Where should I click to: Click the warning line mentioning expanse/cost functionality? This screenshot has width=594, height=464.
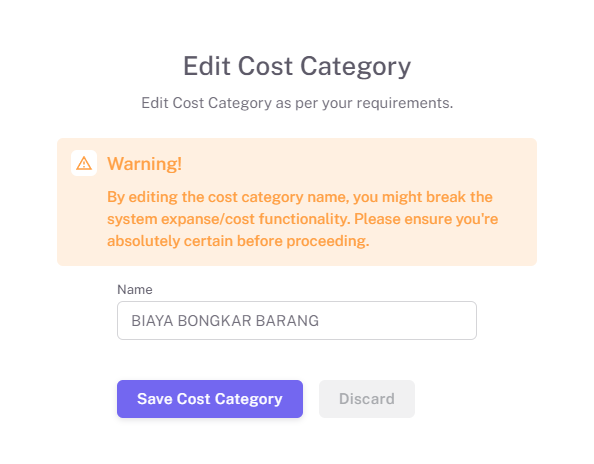click(302, 219)
